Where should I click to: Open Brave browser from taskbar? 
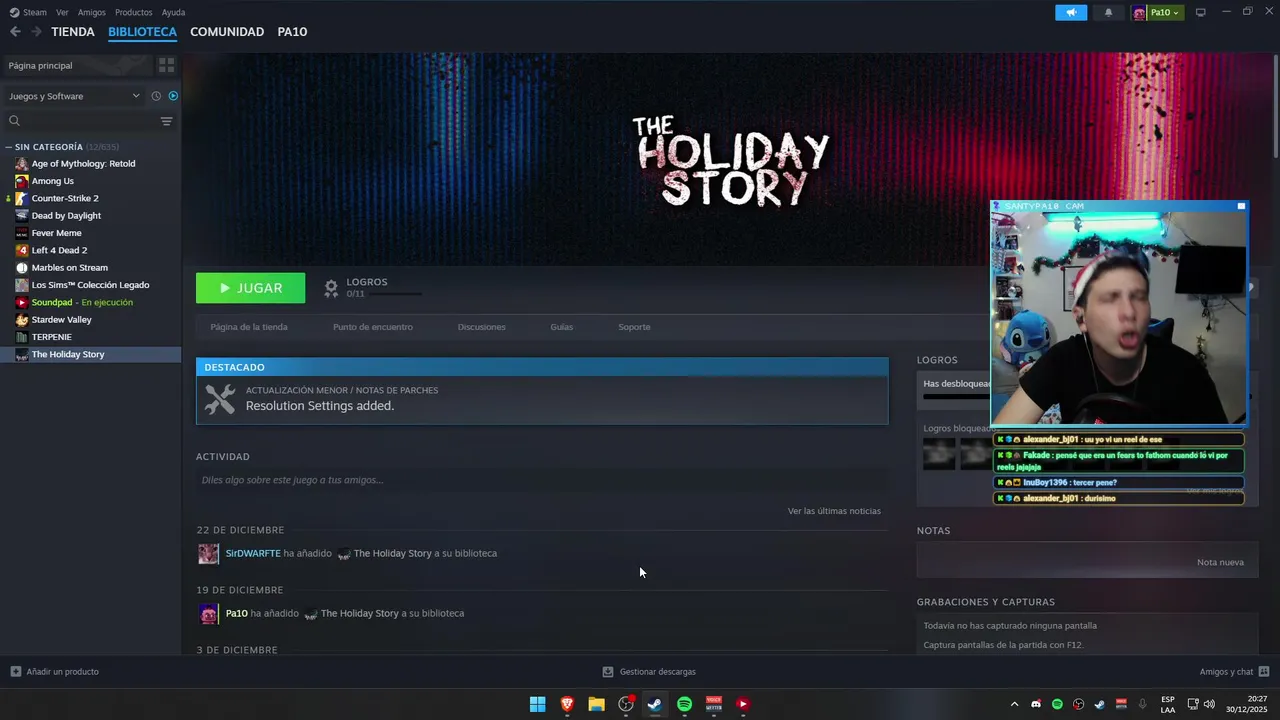pos(567,704)
